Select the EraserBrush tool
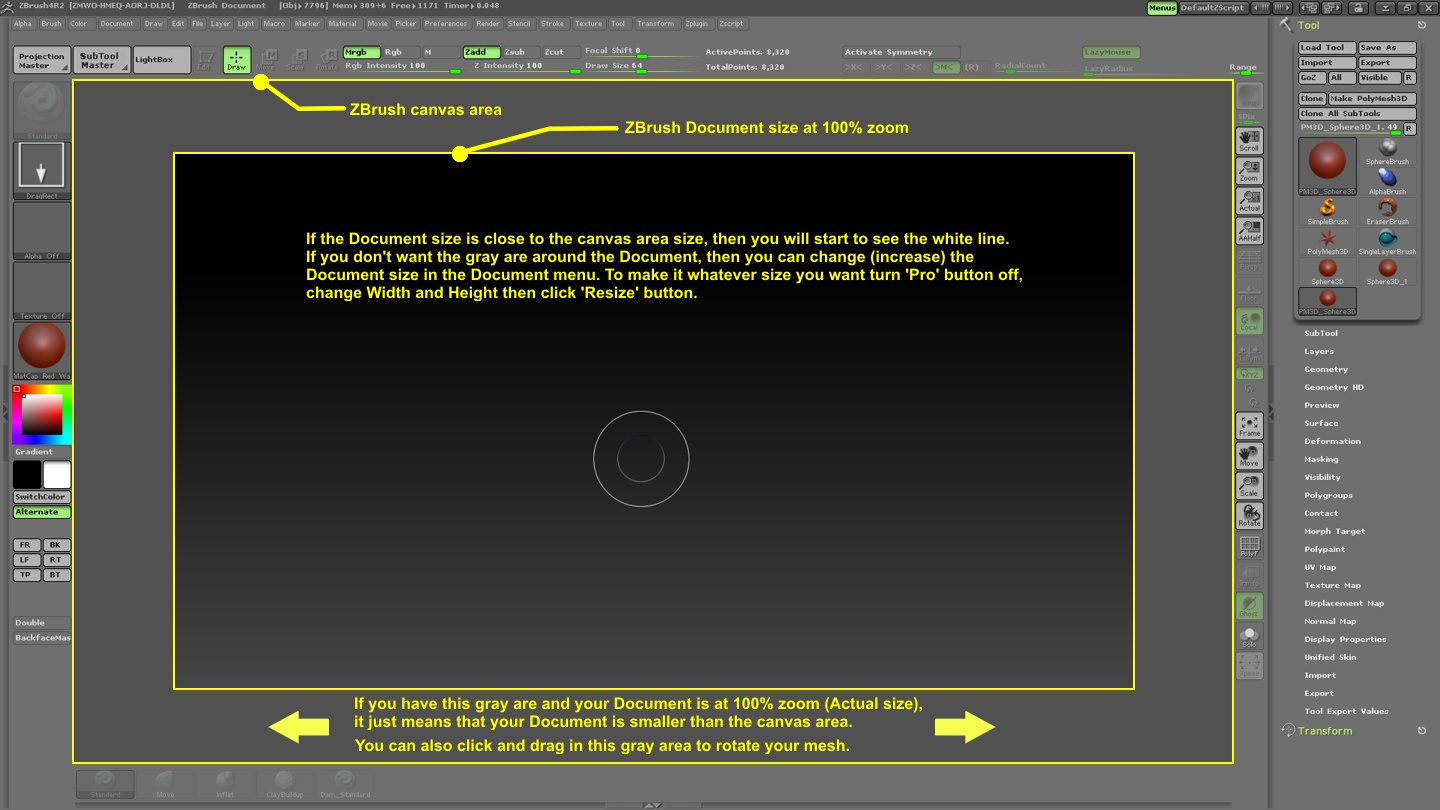This screenshot has height=810, width=1440. pyautogui.click(x=1387, y=211)
